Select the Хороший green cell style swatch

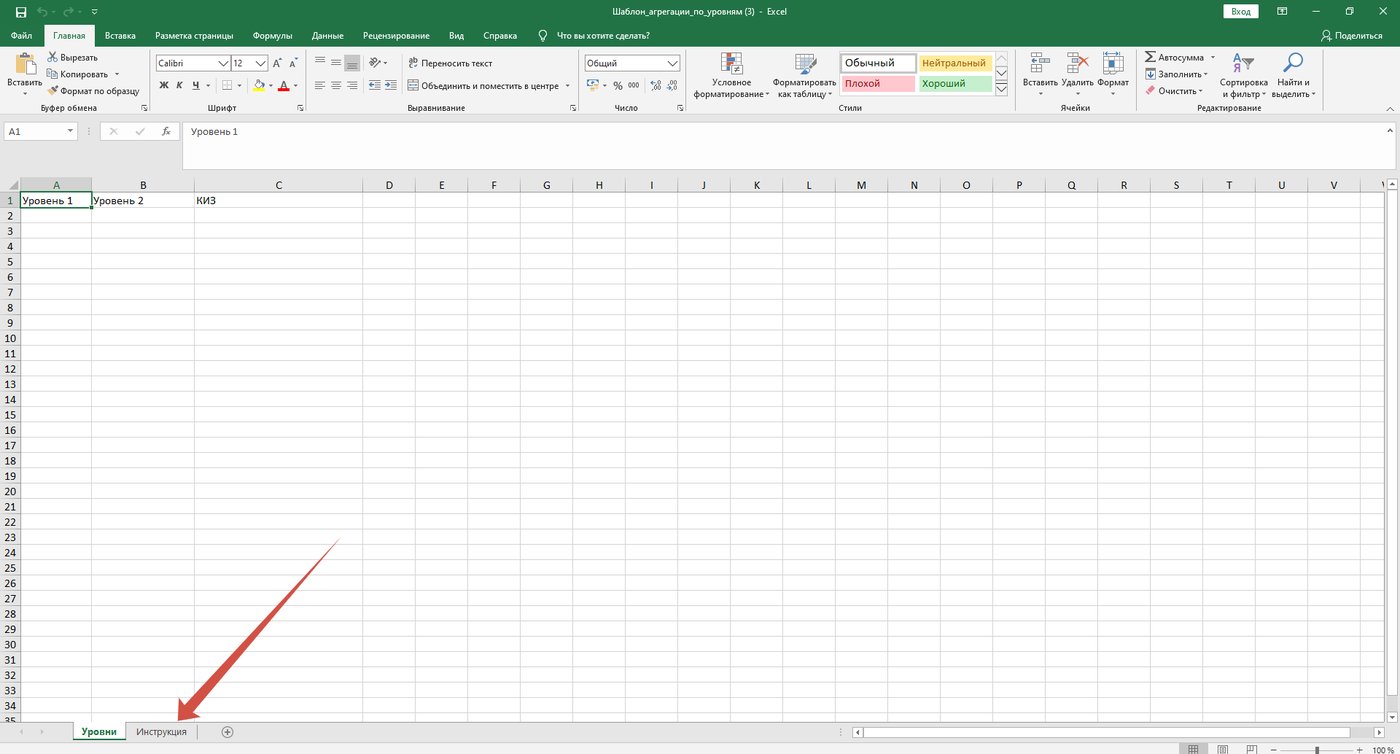pyautogui.click(x=955, y=84)
